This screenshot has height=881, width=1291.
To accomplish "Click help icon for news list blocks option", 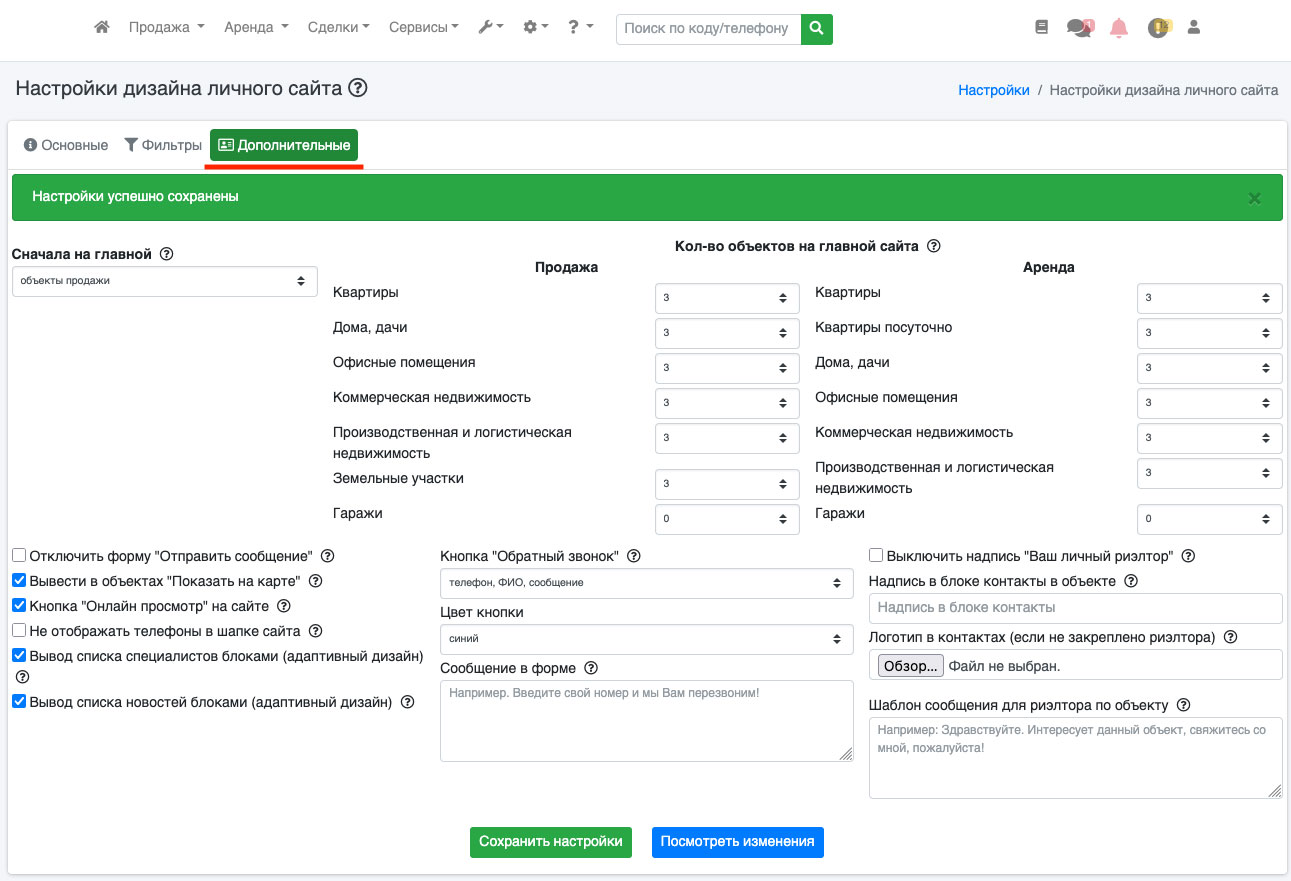I will point(408,702).
